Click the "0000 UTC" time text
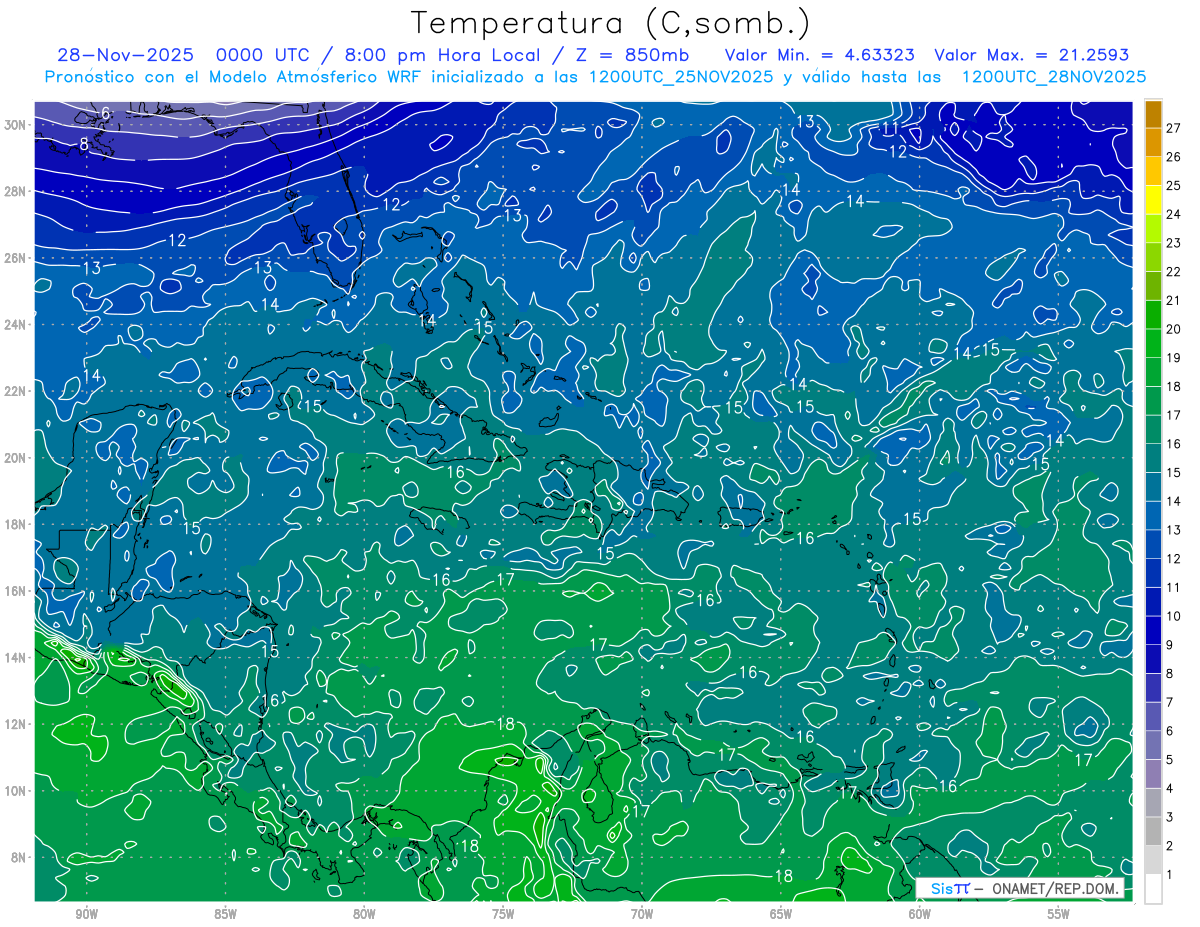1200x927 pixels. [x=263, y=55]
